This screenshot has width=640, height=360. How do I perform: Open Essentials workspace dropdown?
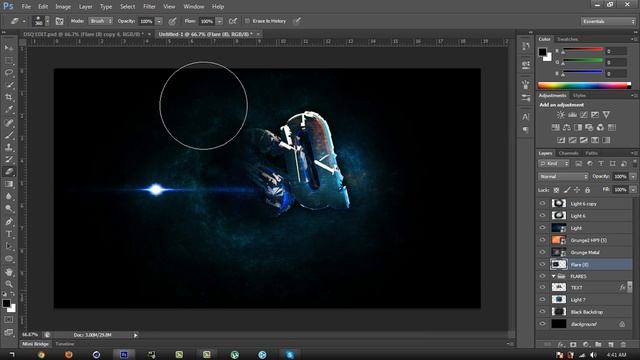[608, 21]
